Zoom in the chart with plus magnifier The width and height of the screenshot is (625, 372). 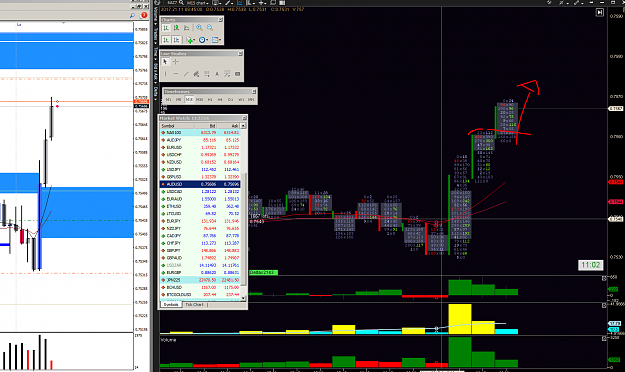(x=199, y=28)
